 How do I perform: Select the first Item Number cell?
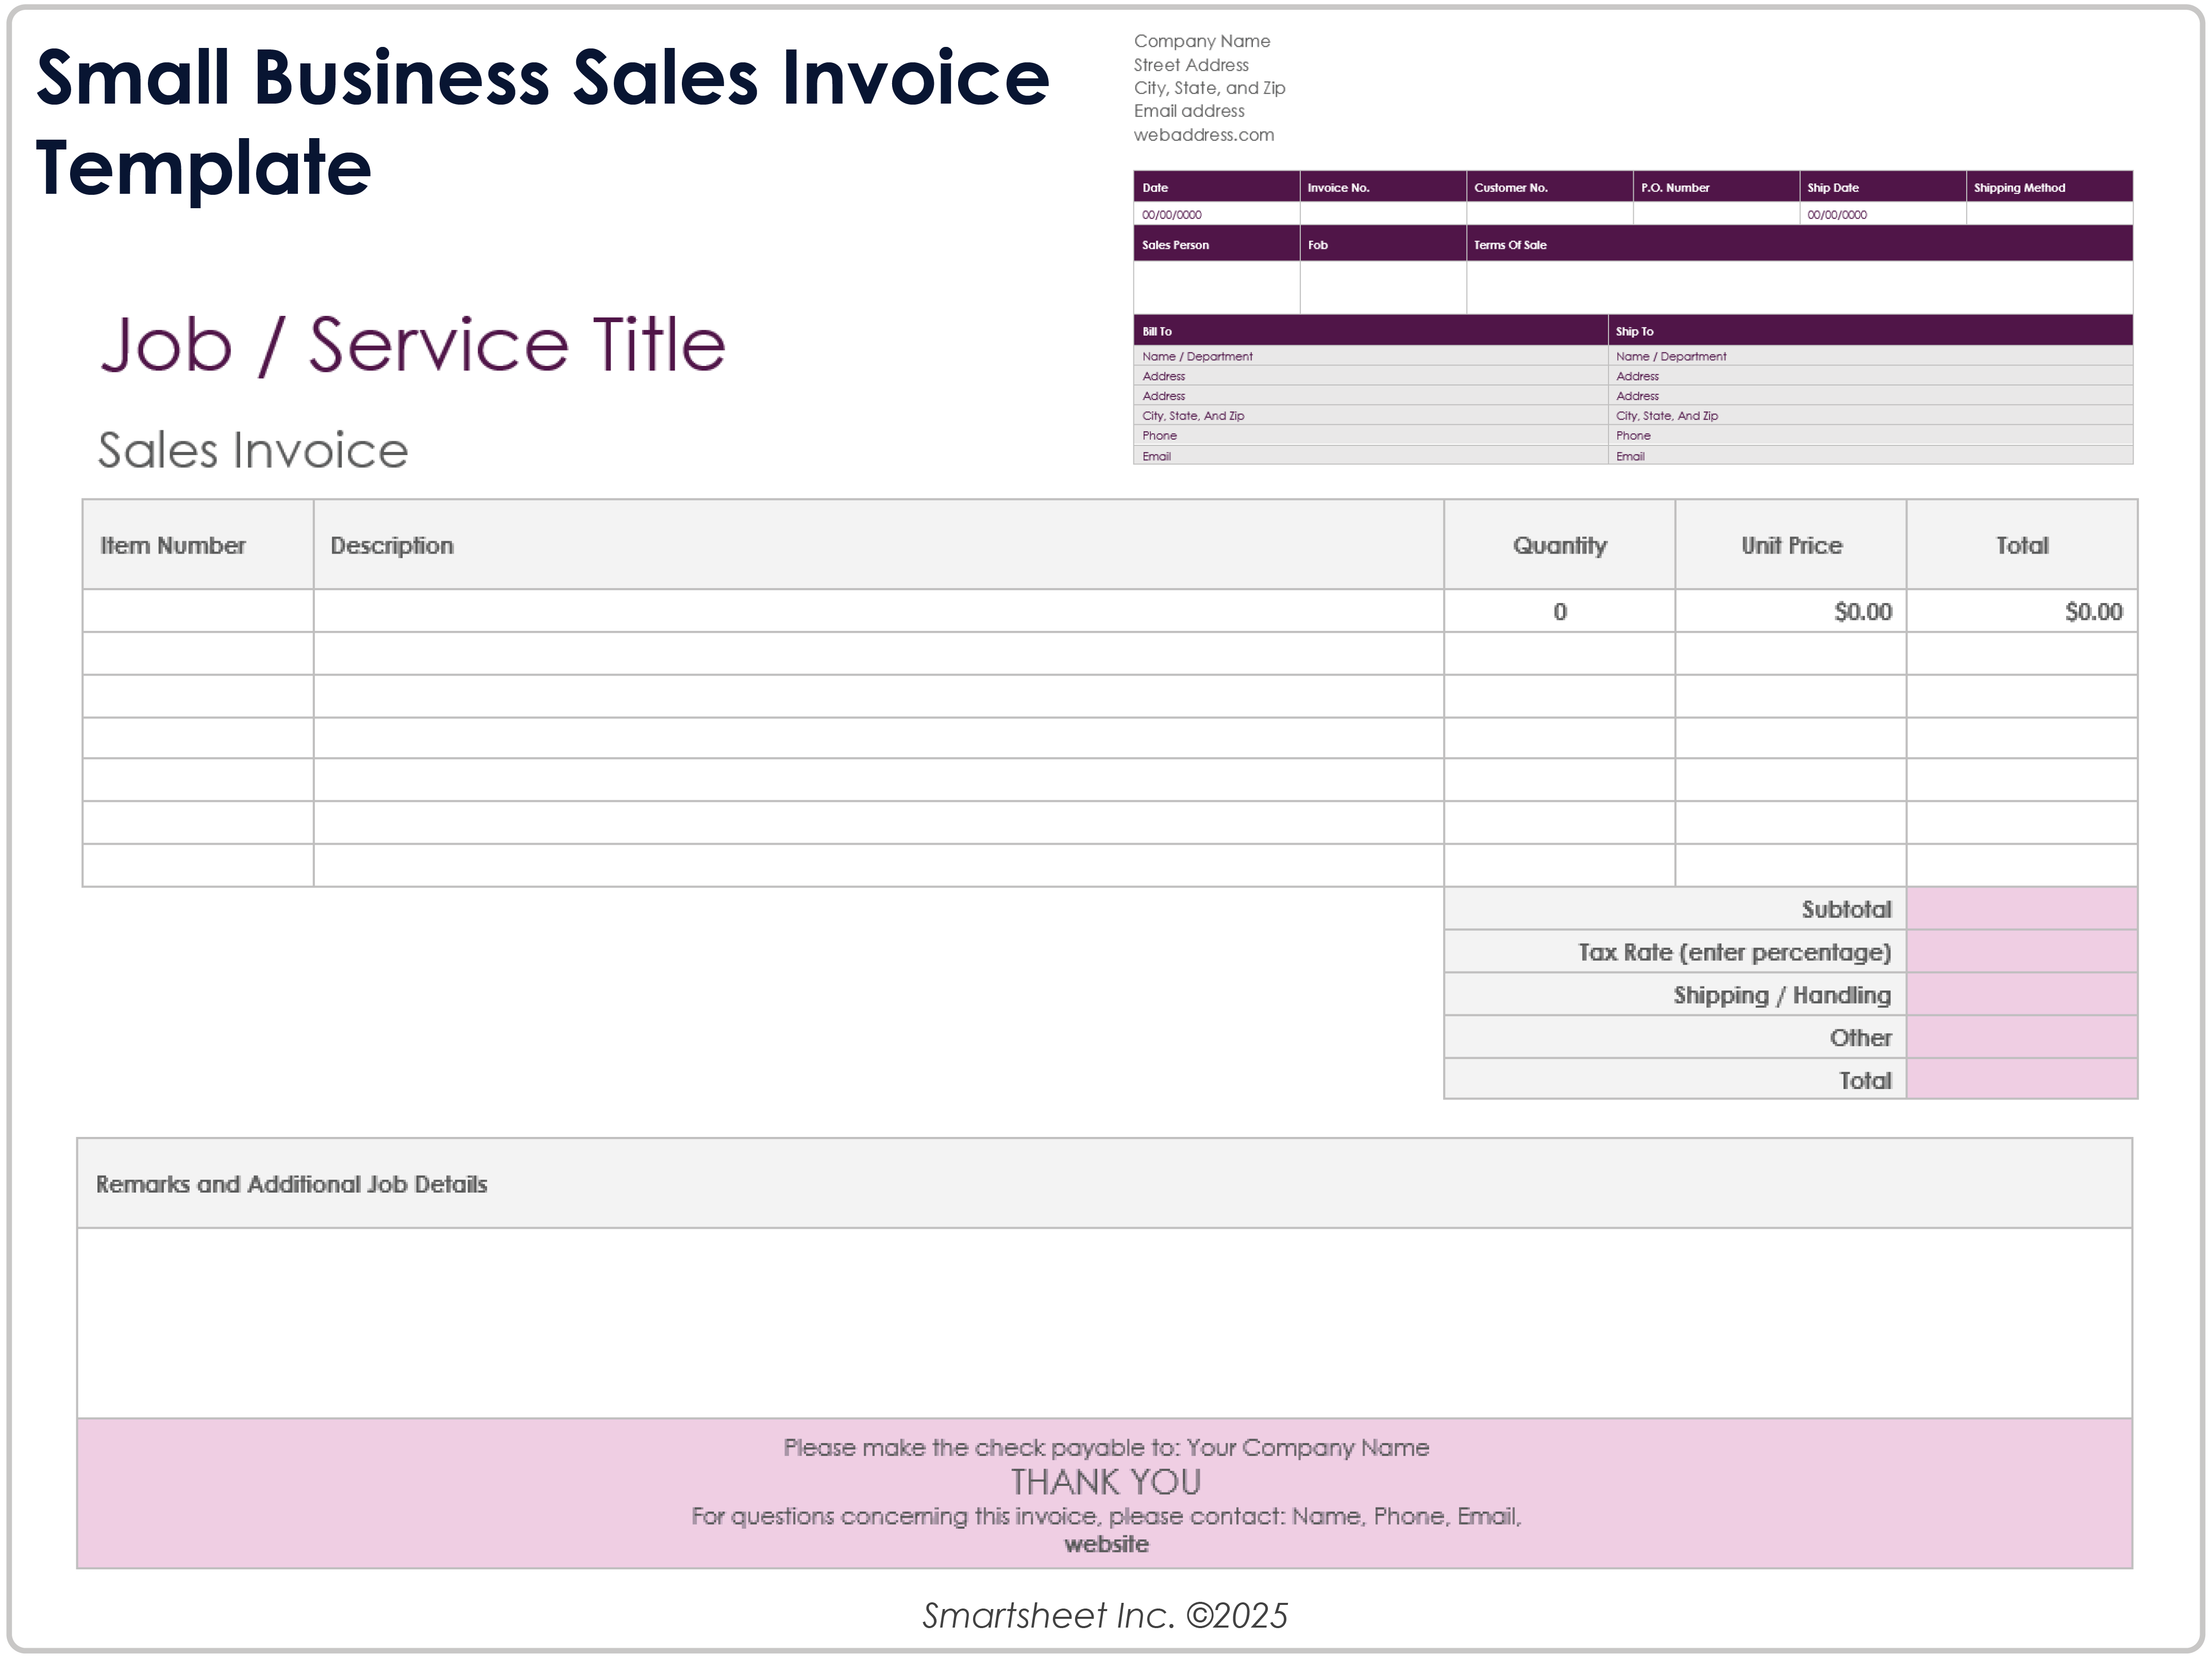196,611
